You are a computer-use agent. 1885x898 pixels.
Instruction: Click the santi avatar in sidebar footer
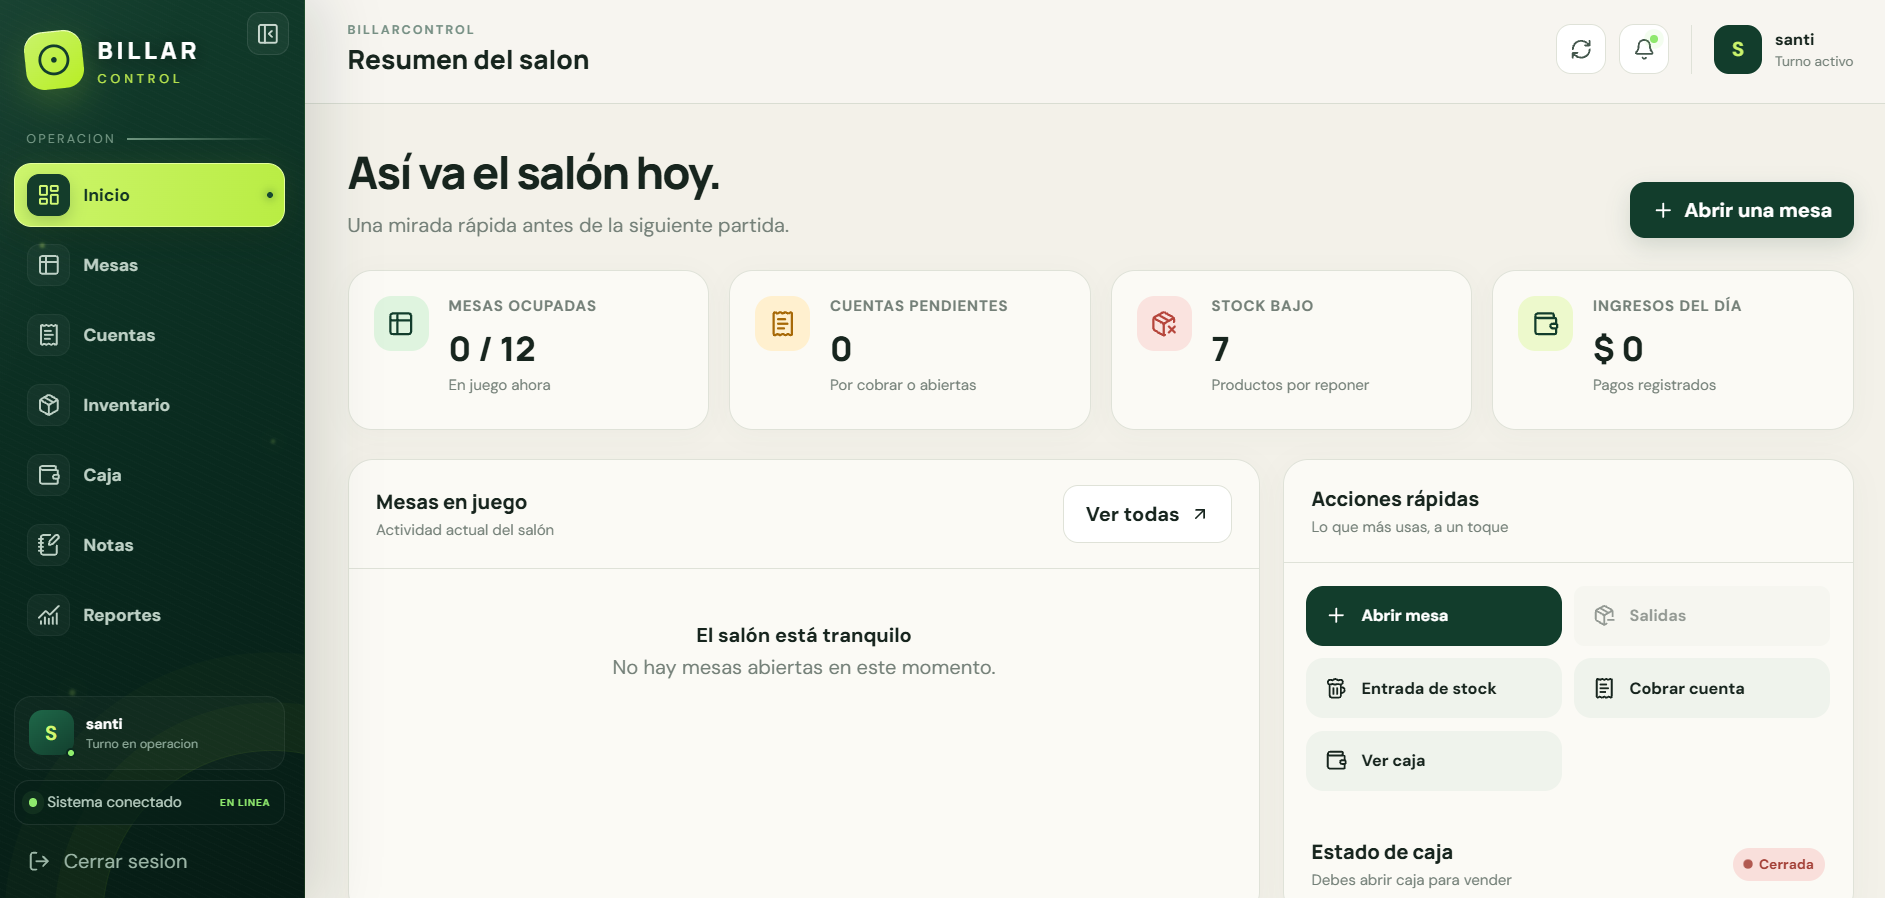pos(51,733)
